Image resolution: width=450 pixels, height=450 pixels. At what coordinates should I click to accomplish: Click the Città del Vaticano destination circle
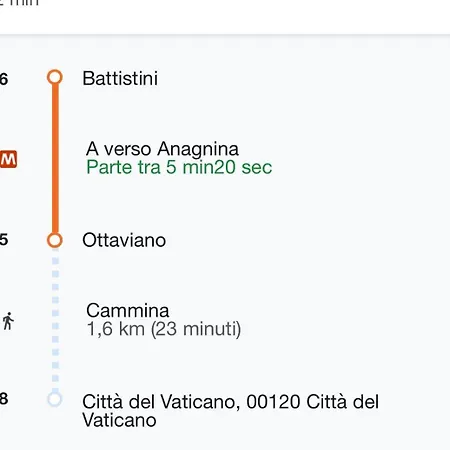click(x=55, y=399)
